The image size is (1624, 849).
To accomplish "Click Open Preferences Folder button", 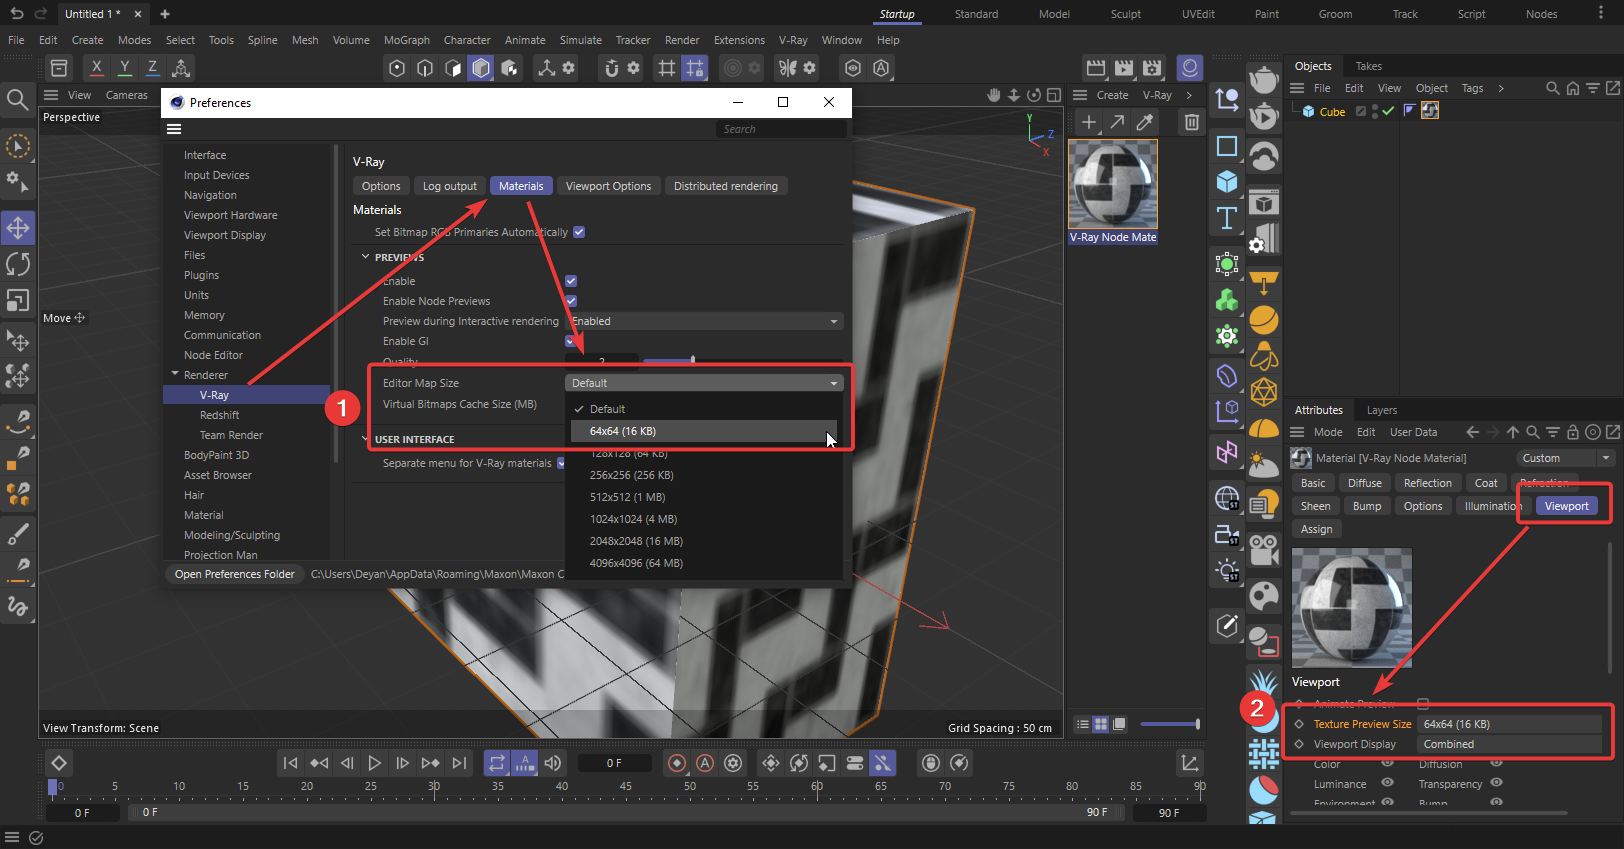I will pyautogui.click(x=235, y=574).
